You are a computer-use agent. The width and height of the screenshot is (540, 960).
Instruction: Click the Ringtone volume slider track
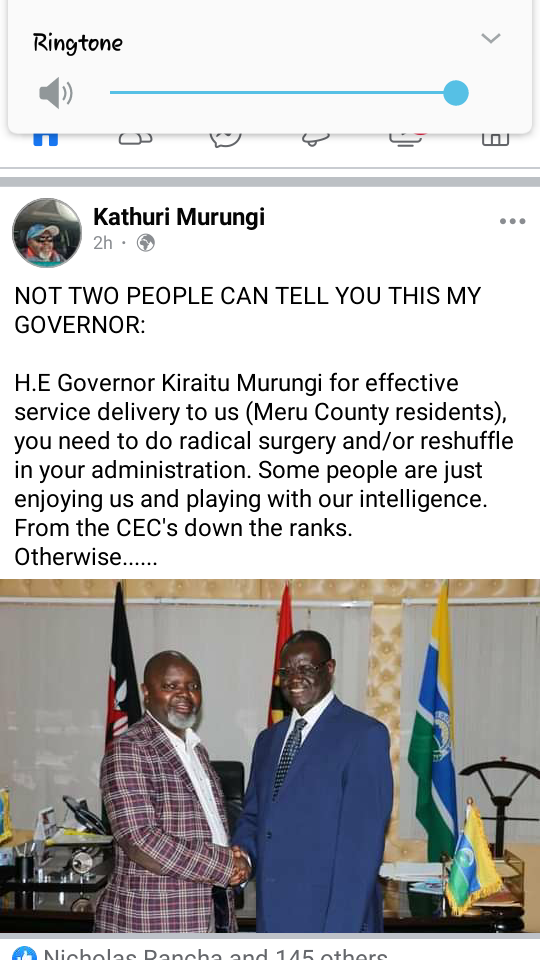click(282, 93)
